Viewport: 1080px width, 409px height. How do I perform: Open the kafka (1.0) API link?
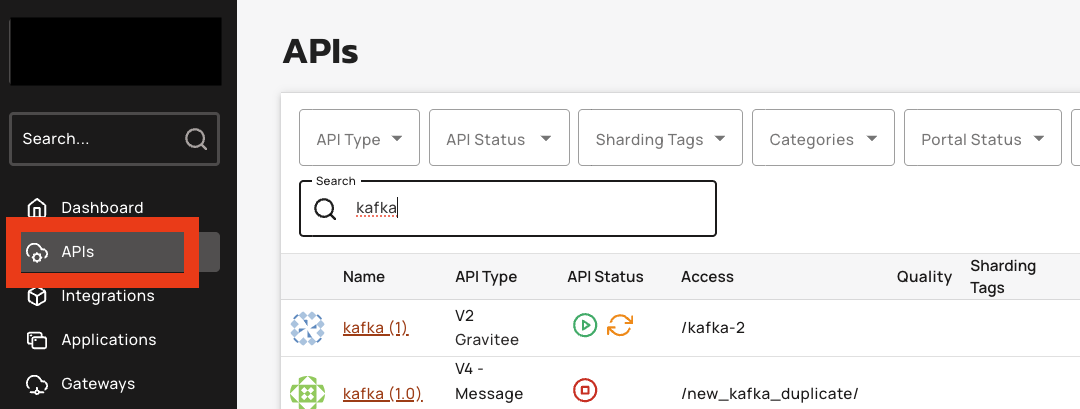click(382, 393)
